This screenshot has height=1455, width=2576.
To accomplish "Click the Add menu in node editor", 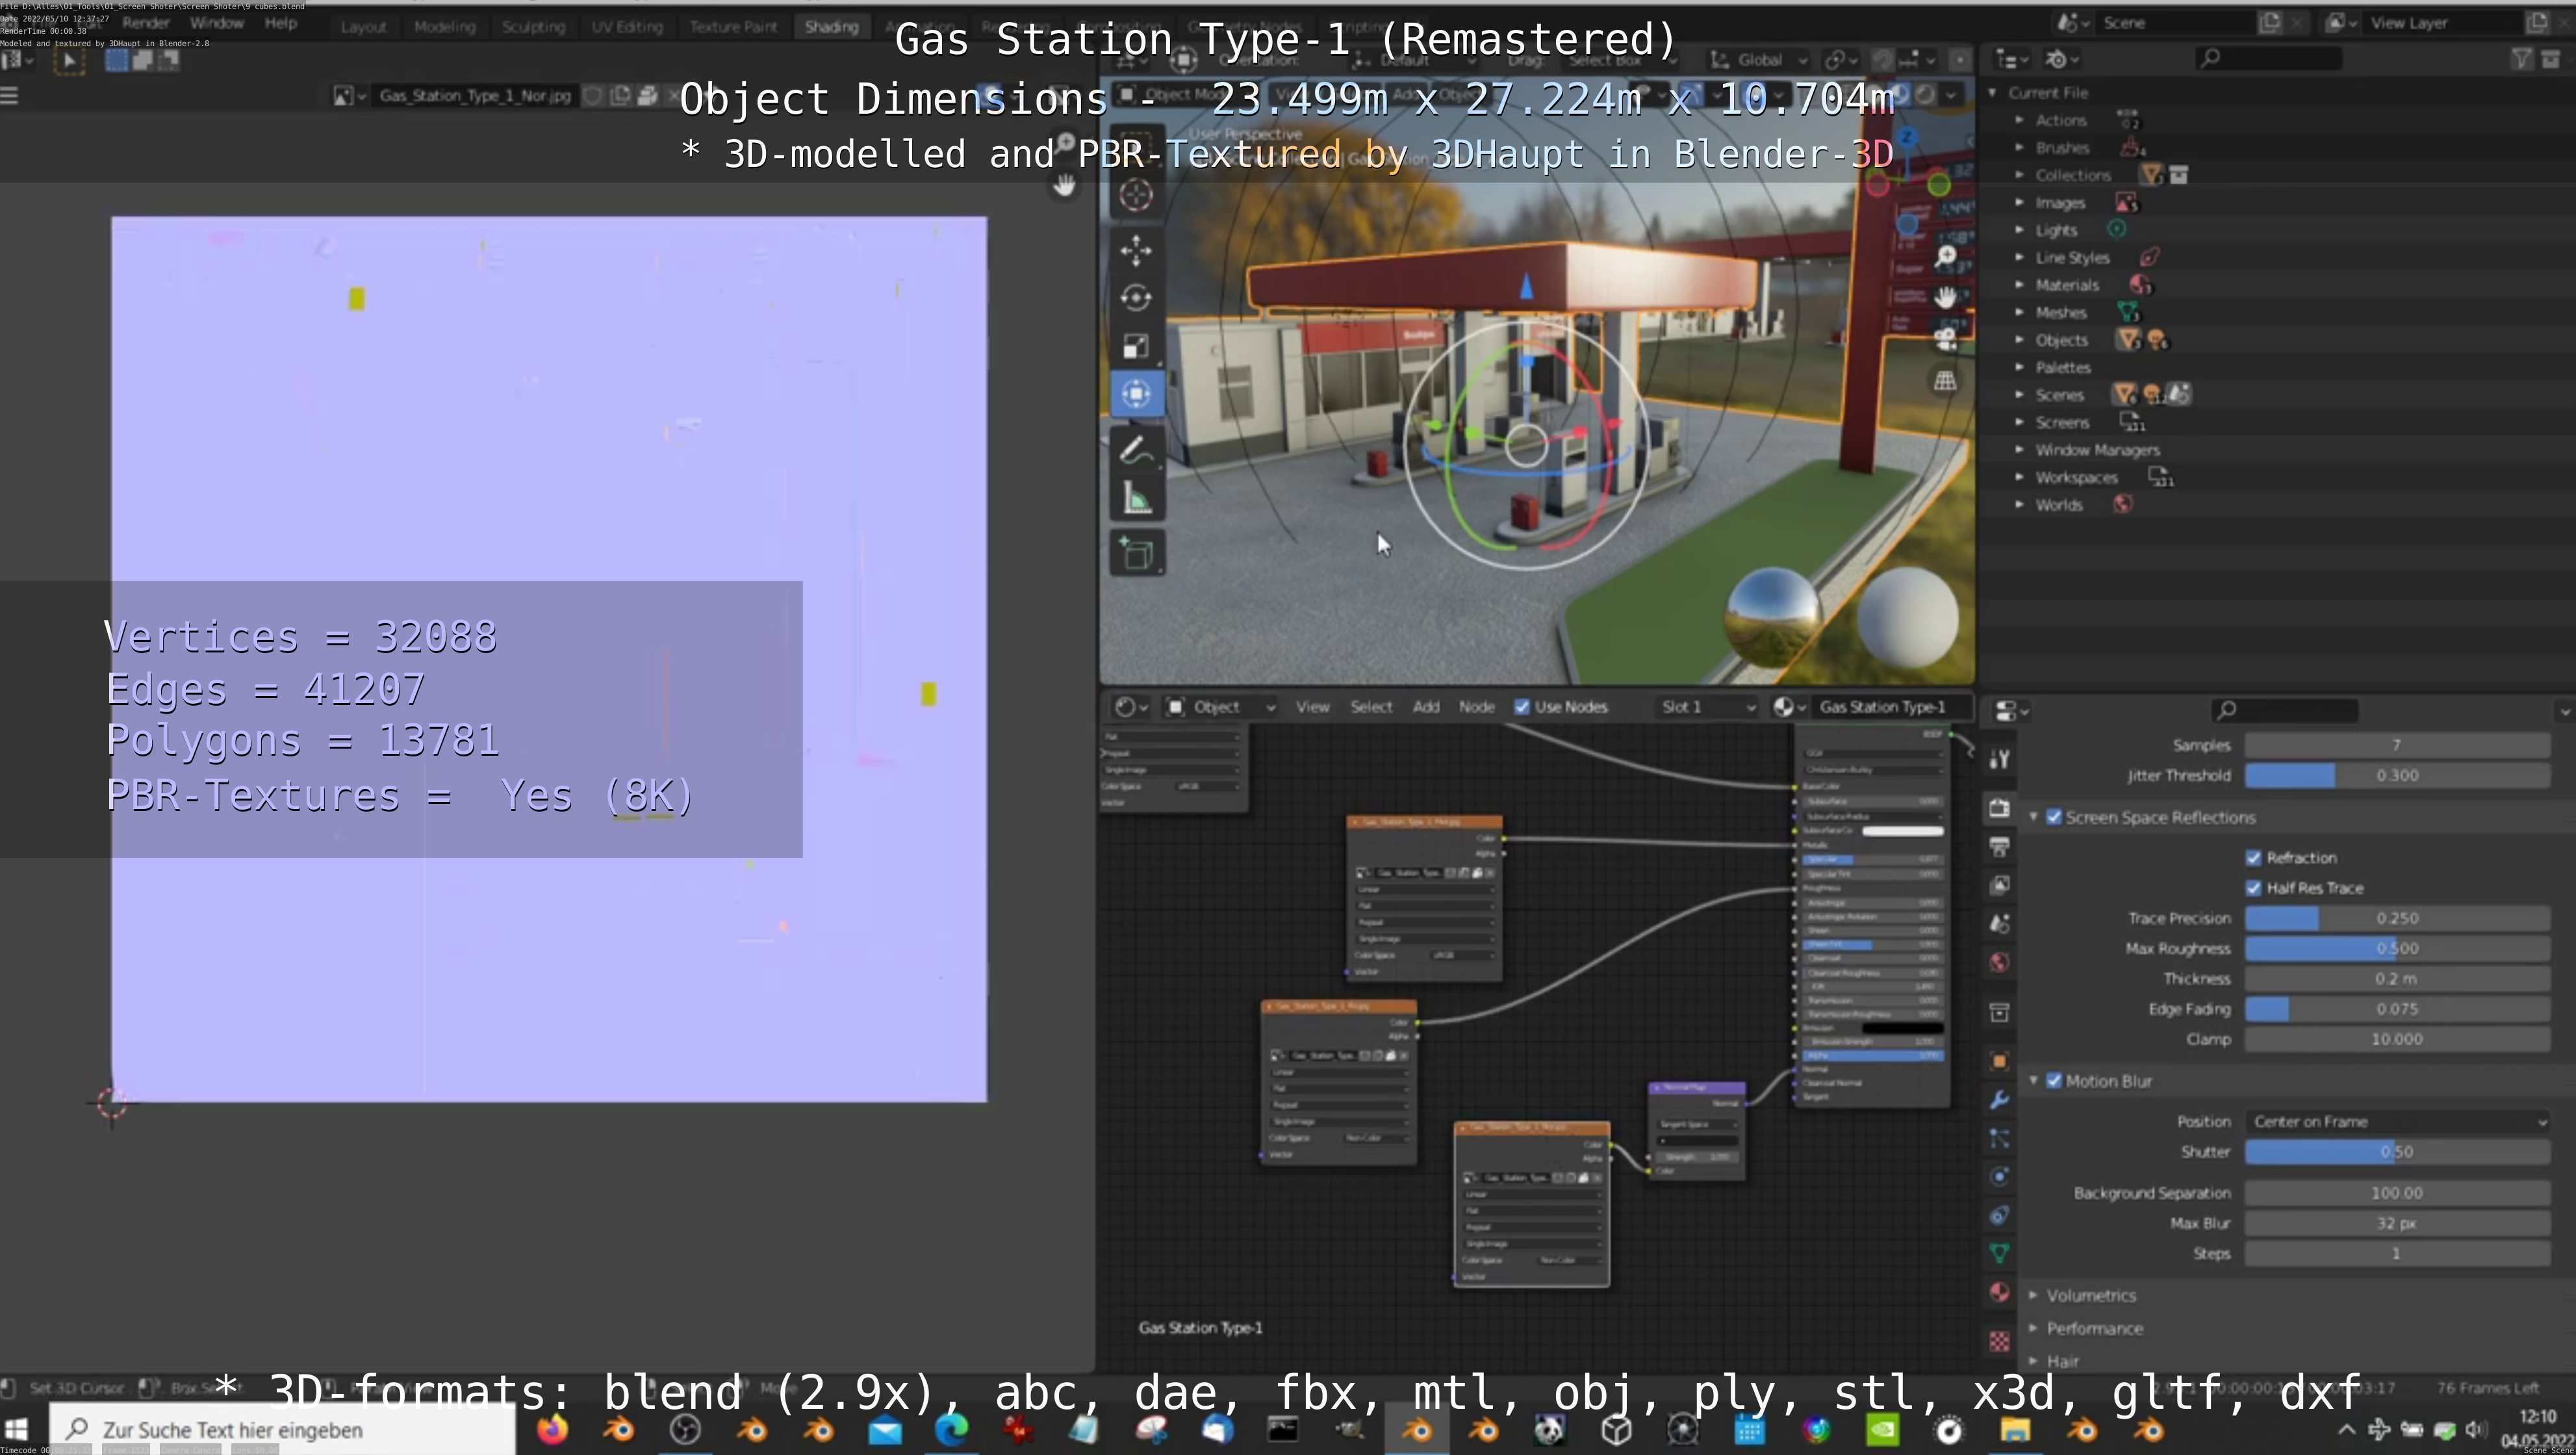I will tap(1425, 707).
